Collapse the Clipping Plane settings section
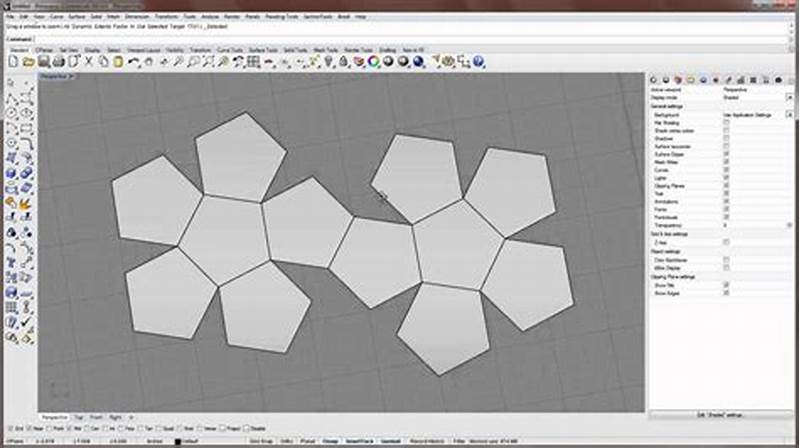Viewport: 800px width, 448px height. (x=673, y=277)
